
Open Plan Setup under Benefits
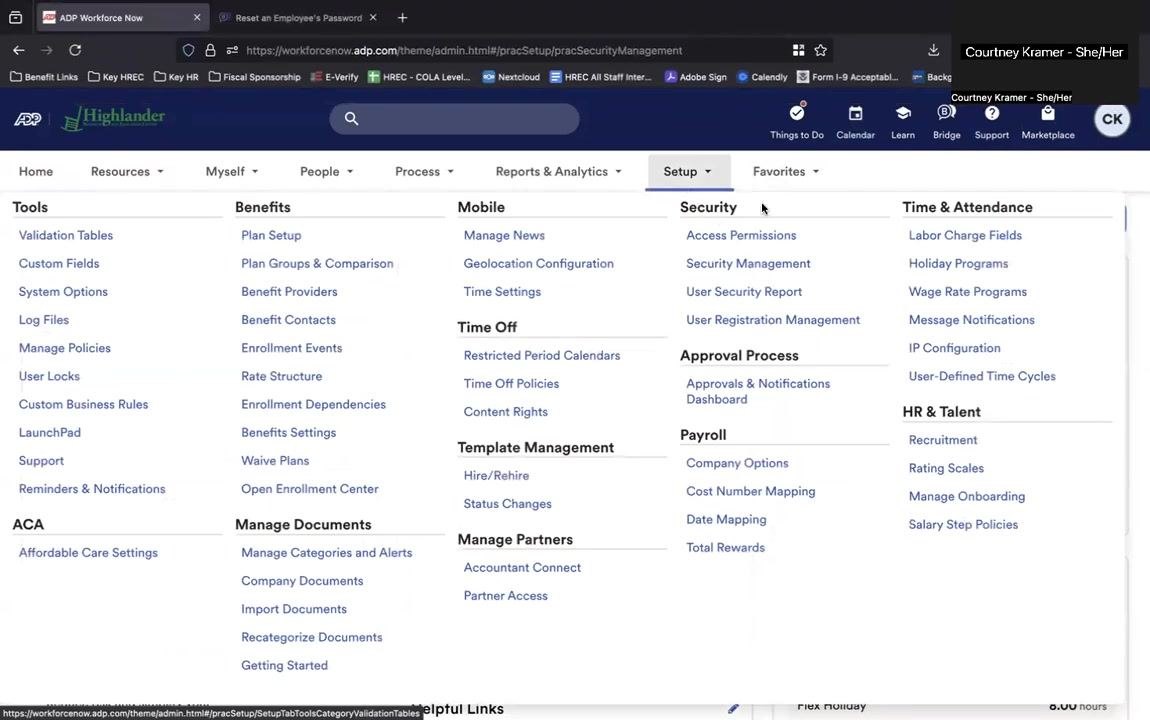pos(271,235)
